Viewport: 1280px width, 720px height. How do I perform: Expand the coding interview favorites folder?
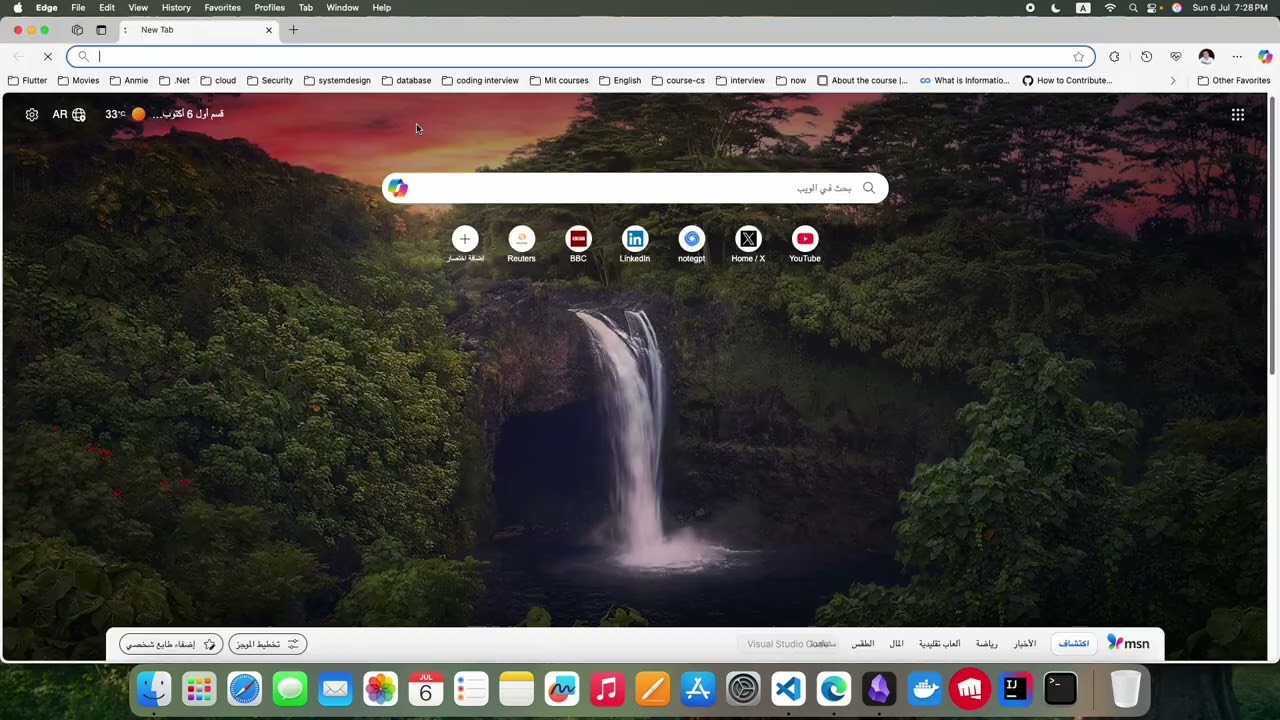coord(480,80)
